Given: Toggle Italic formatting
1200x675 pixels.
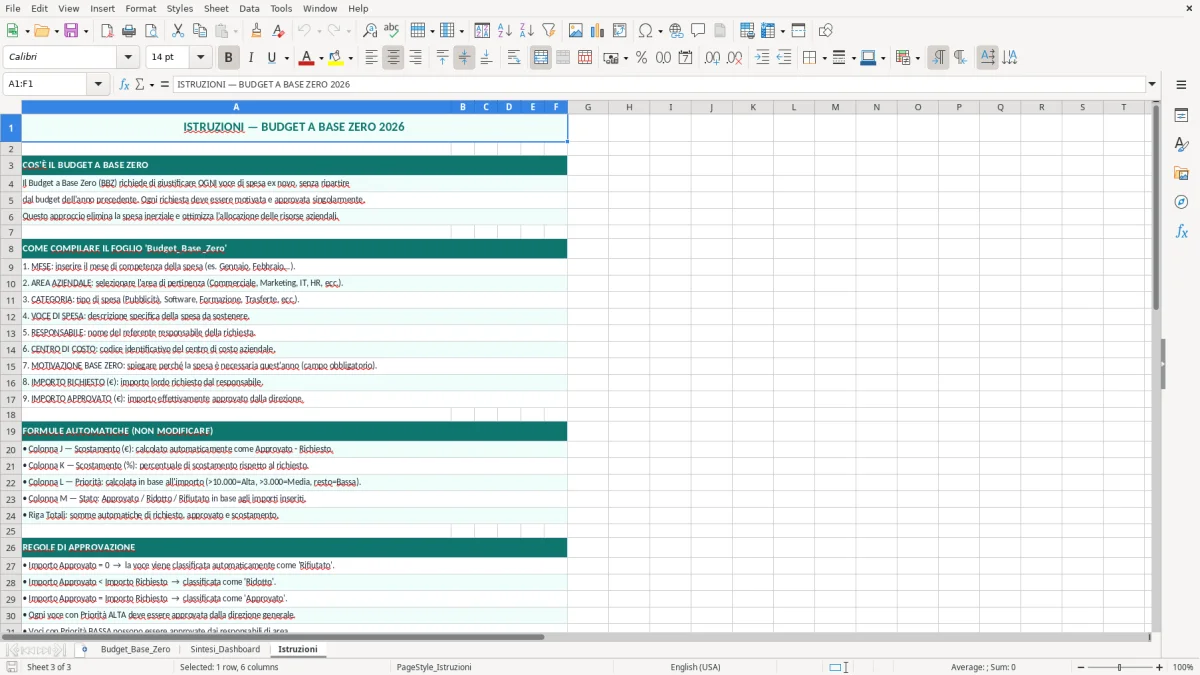Looking at the screenshot, I should pos(251,58).
